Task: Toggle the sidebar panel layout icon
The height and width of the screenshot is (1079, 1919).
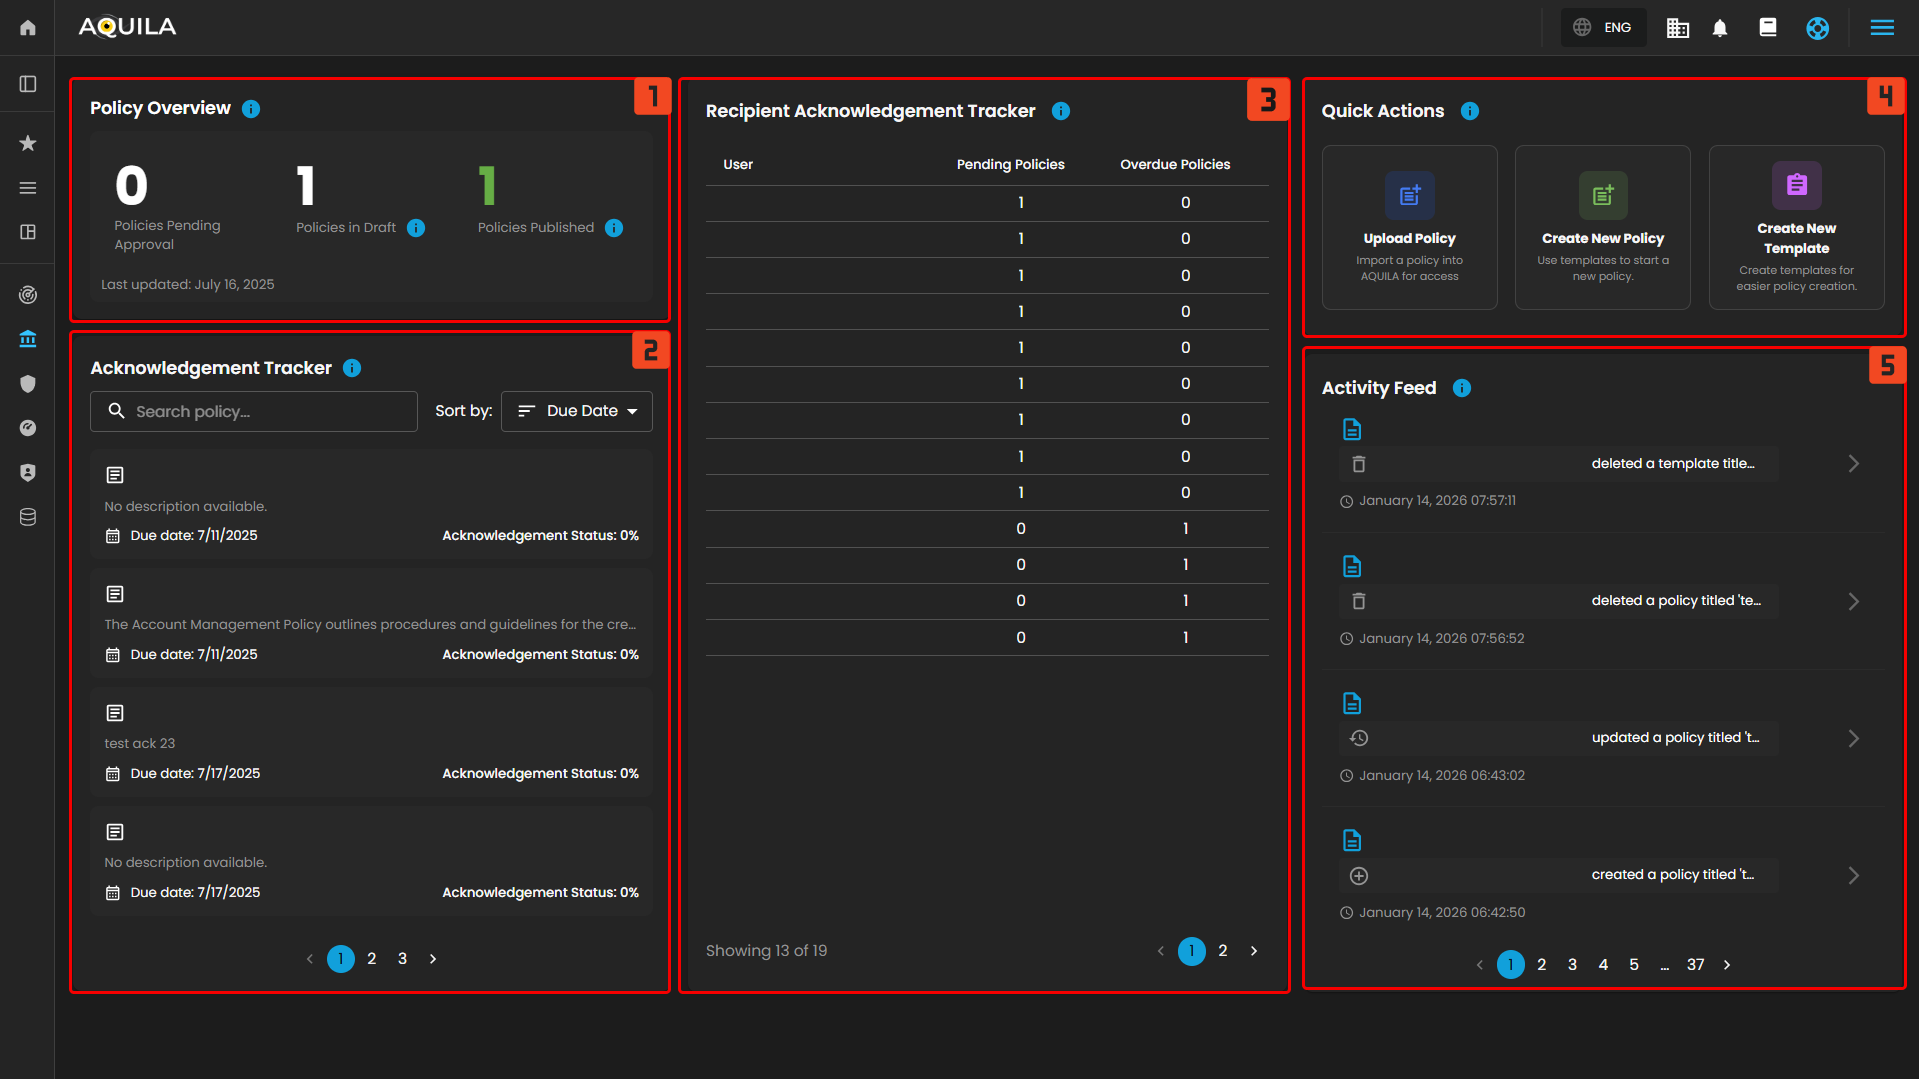Action: click(28, 84)
